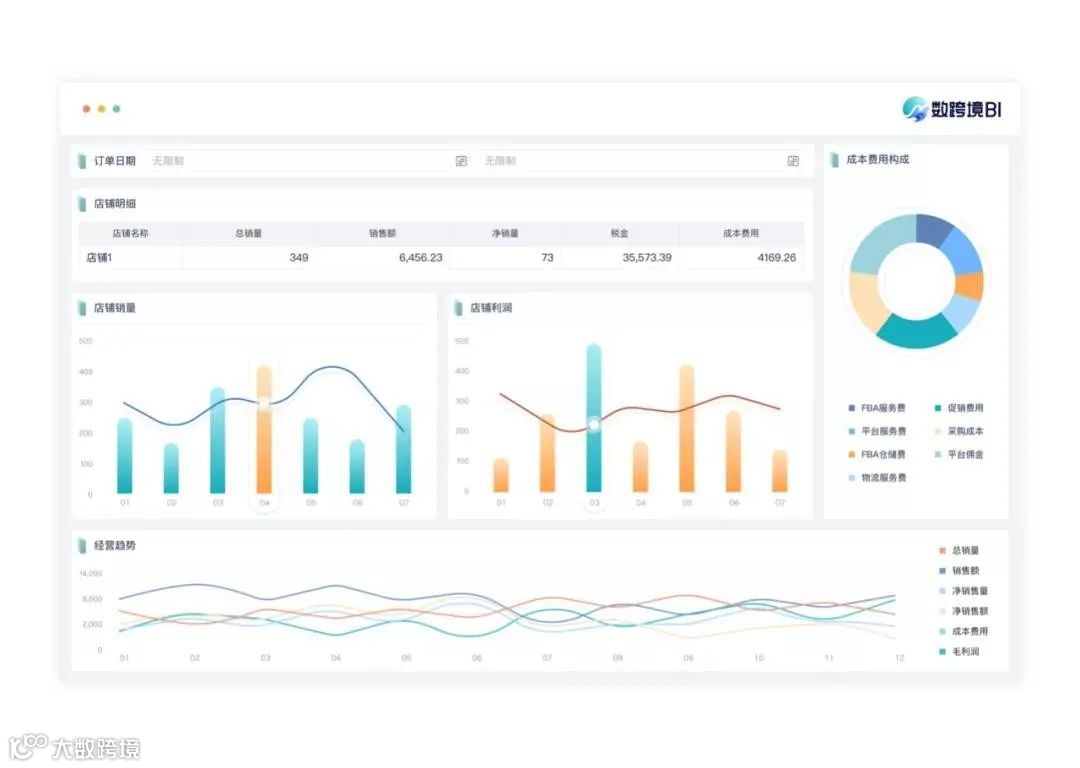
Task: Click the 数跨境BI logo
Action: 951,109
